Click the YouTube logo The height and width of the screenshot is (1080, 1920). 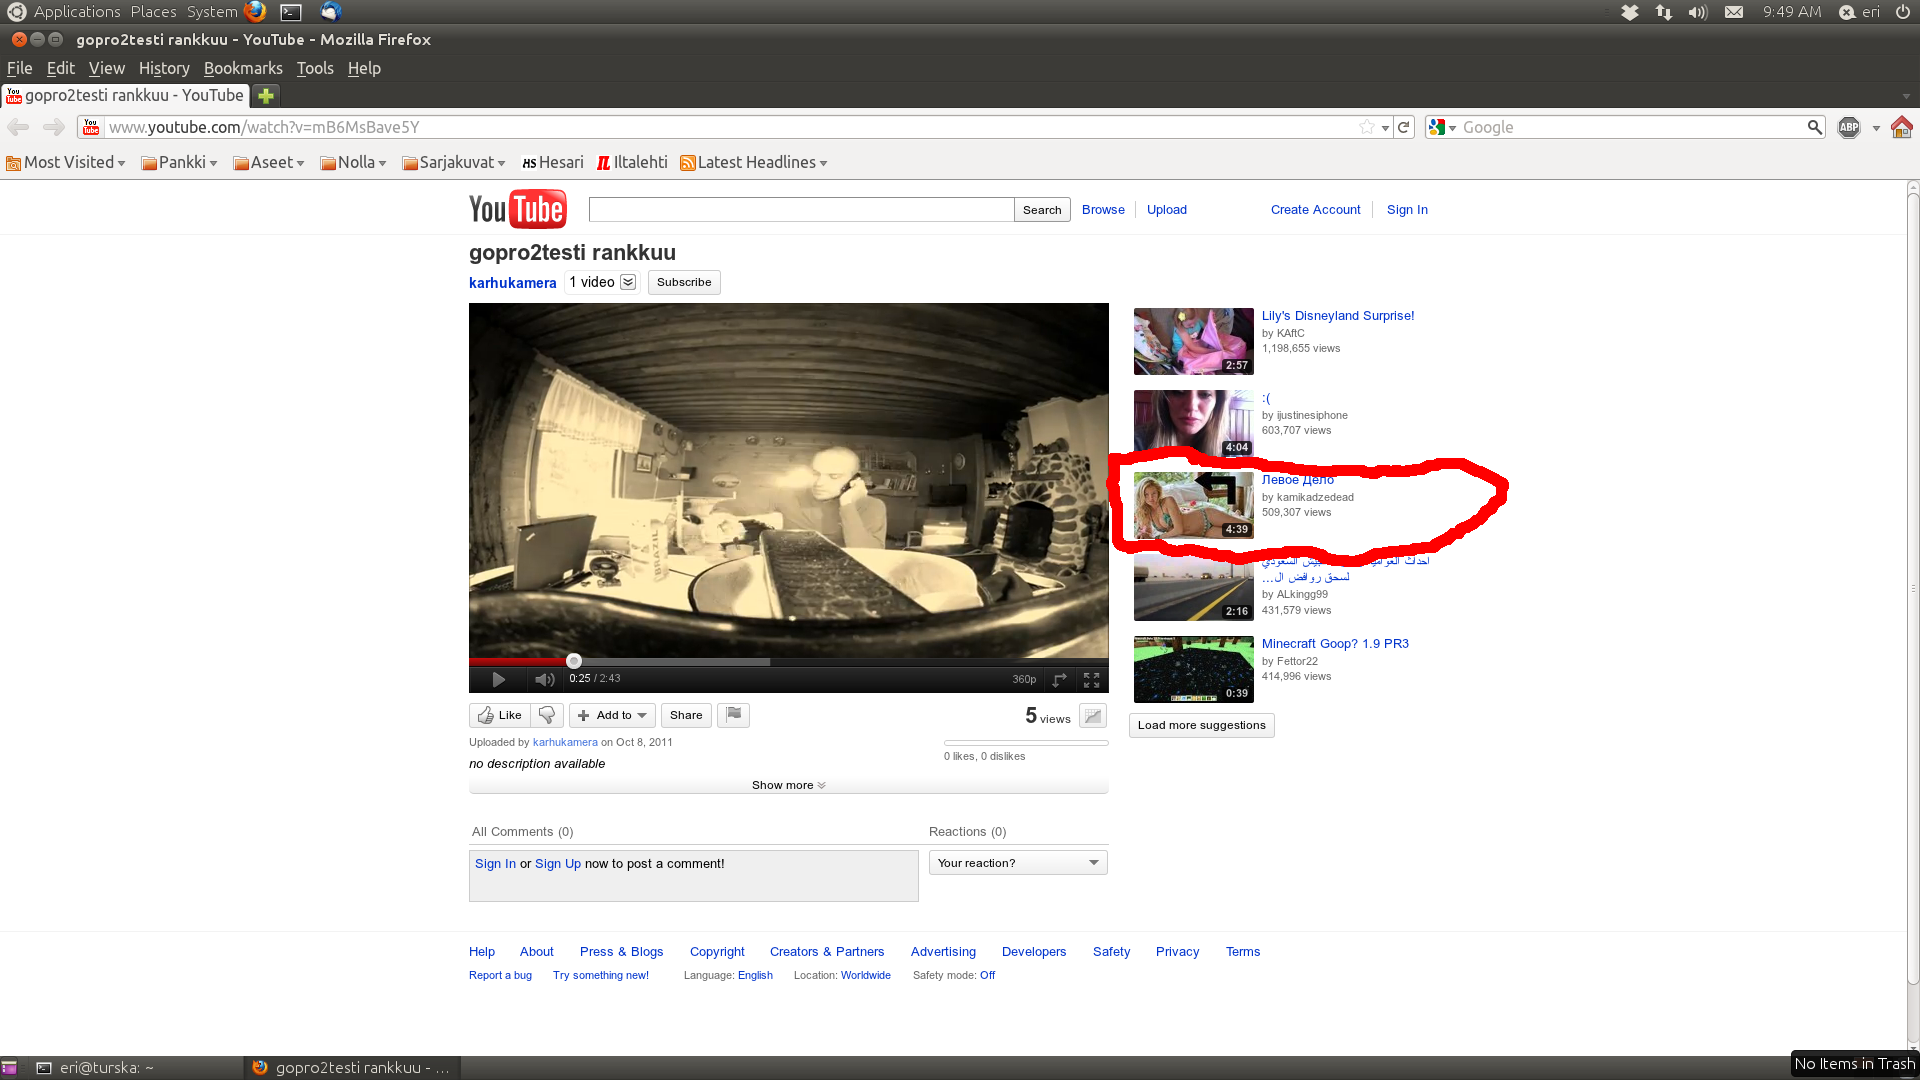coord(518,210)
